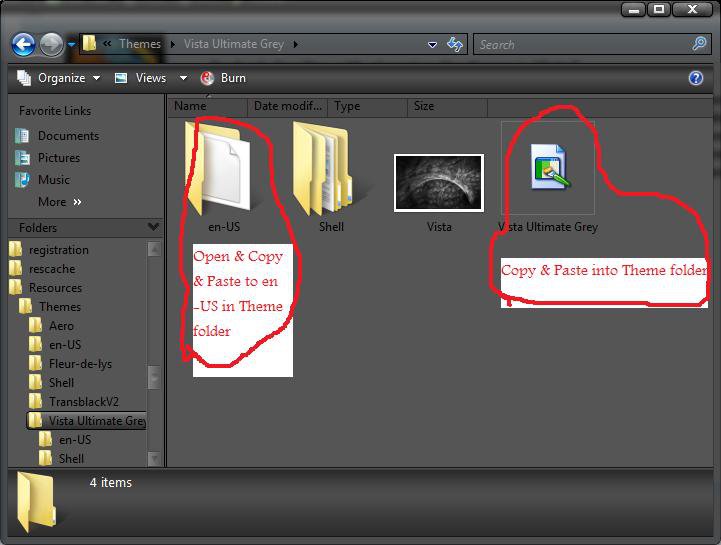Screen dimensions: 721x545
Task: Select en-US subfolder under Vista Ultimate Grey
Action: pos(75,440)
